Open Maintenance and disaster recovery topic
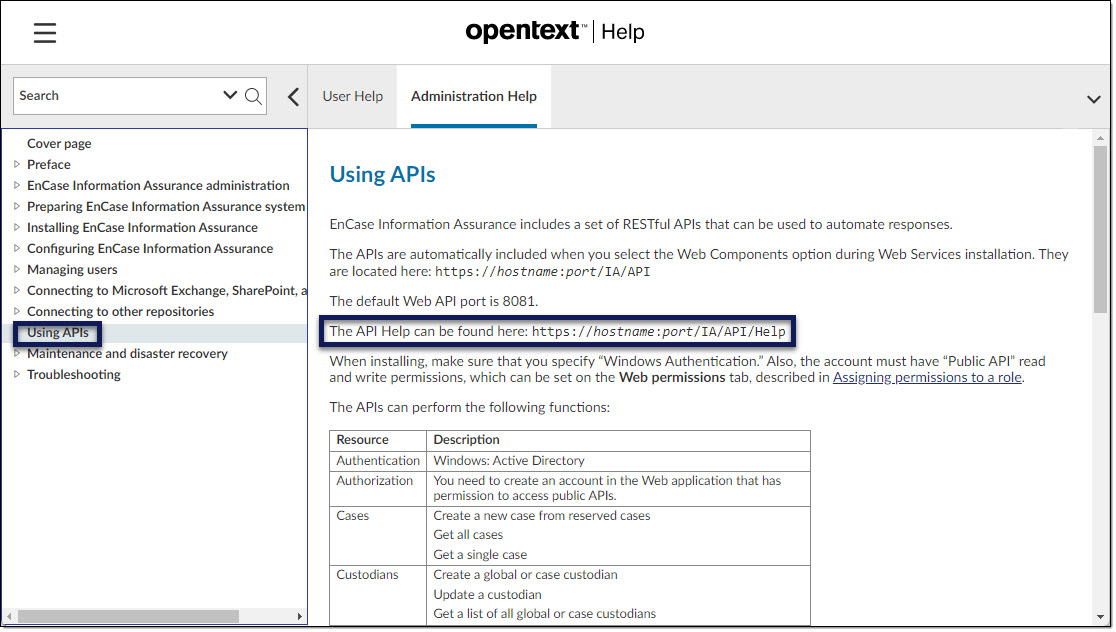 127,353
